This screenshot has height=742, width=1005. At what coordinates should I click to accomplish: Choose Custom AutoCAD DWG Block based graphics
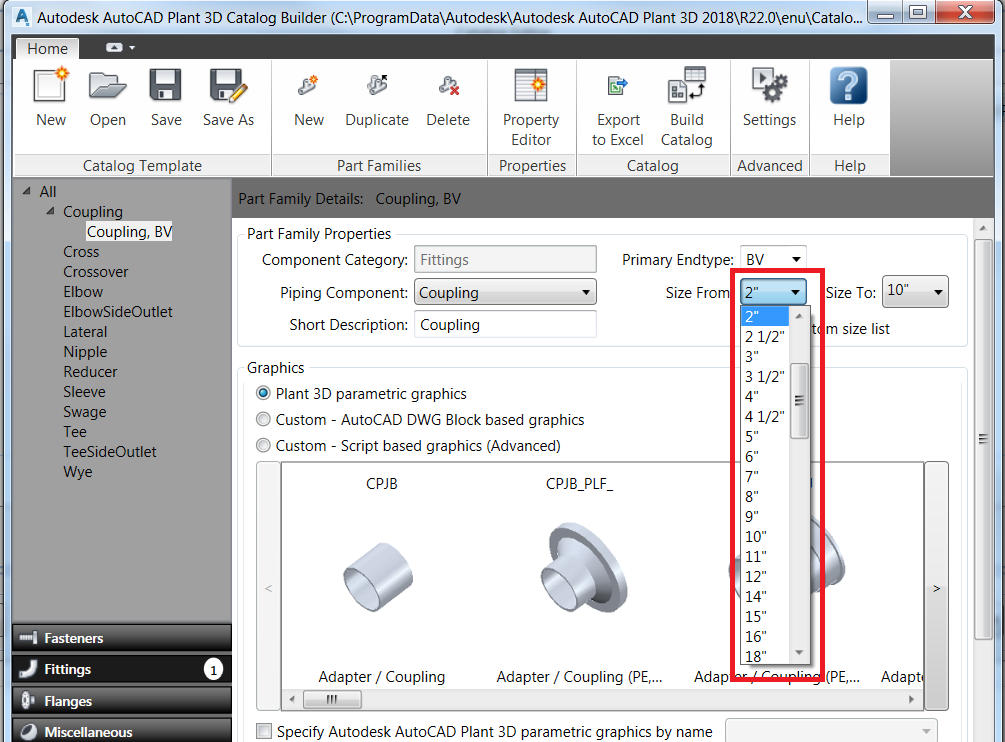pyautogui.click(x=262, y=419)
